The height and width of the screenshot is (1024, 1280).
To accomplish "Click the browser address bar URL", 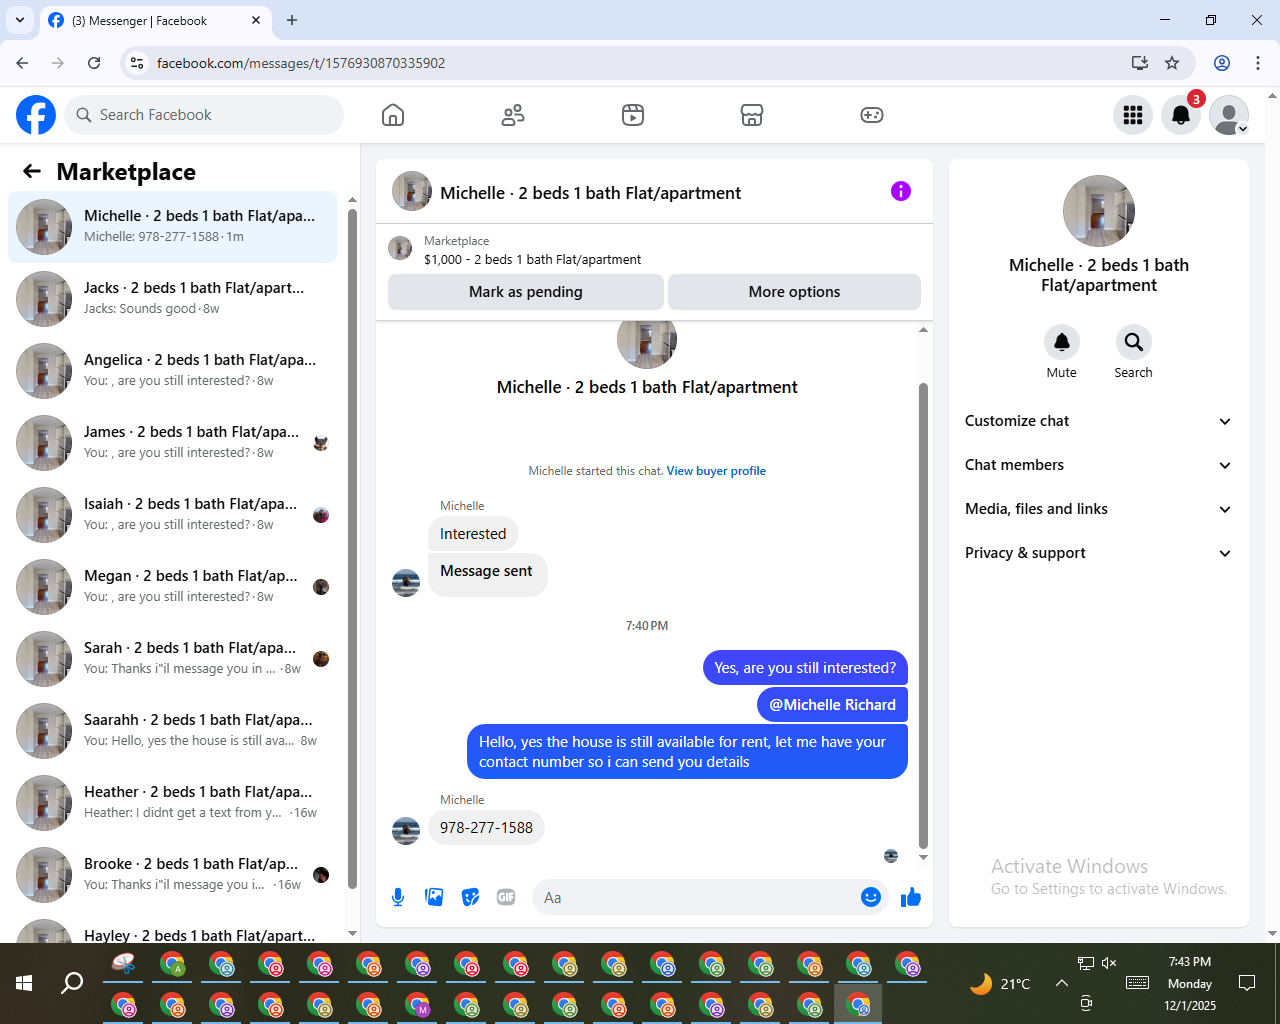I will point(301,63).
